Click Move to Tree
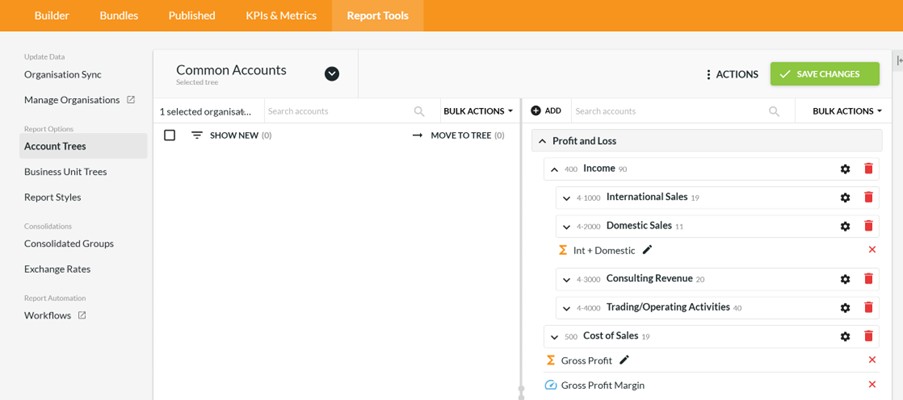This screenshot has width=903, height=400. pyautogui.click(x=458, y=135)
